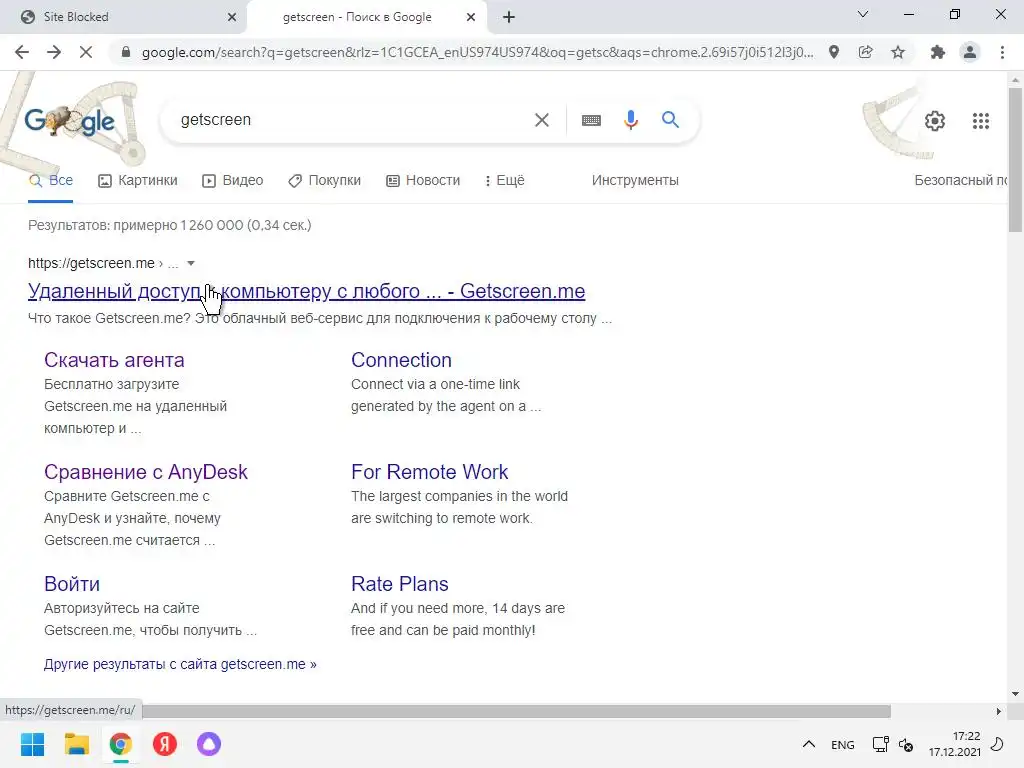
Task: Open File Explorer from taskbar
Action: click(x=76, y=744)
